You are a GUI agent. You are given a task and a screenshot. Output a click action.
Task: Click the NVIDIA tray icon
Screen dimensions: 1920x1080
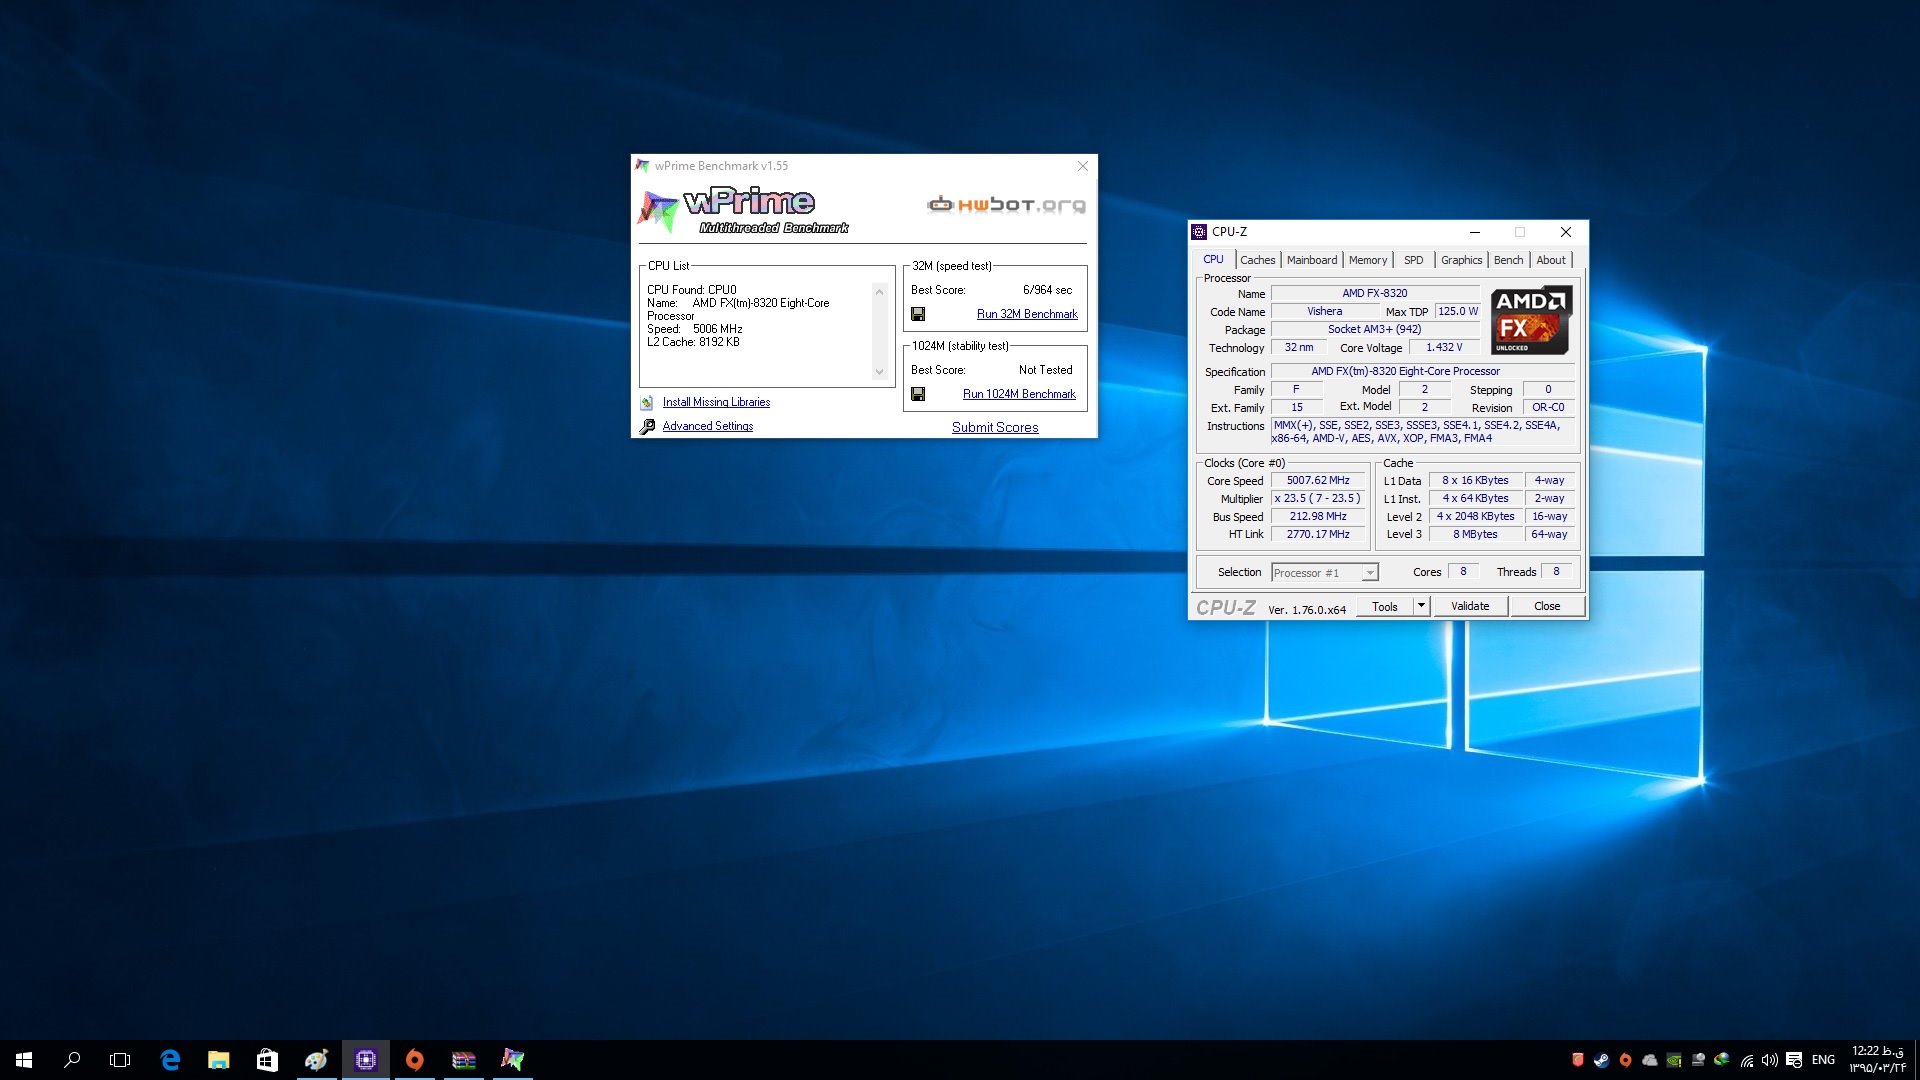1674,1060
